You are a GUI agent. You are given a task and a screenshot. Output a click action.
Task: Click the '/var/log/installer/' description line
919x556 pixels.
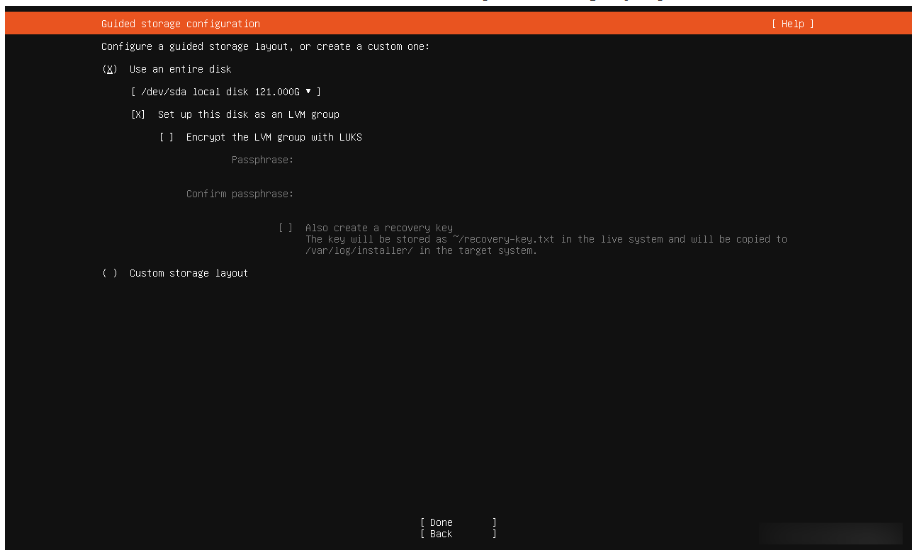click(420, 251)
